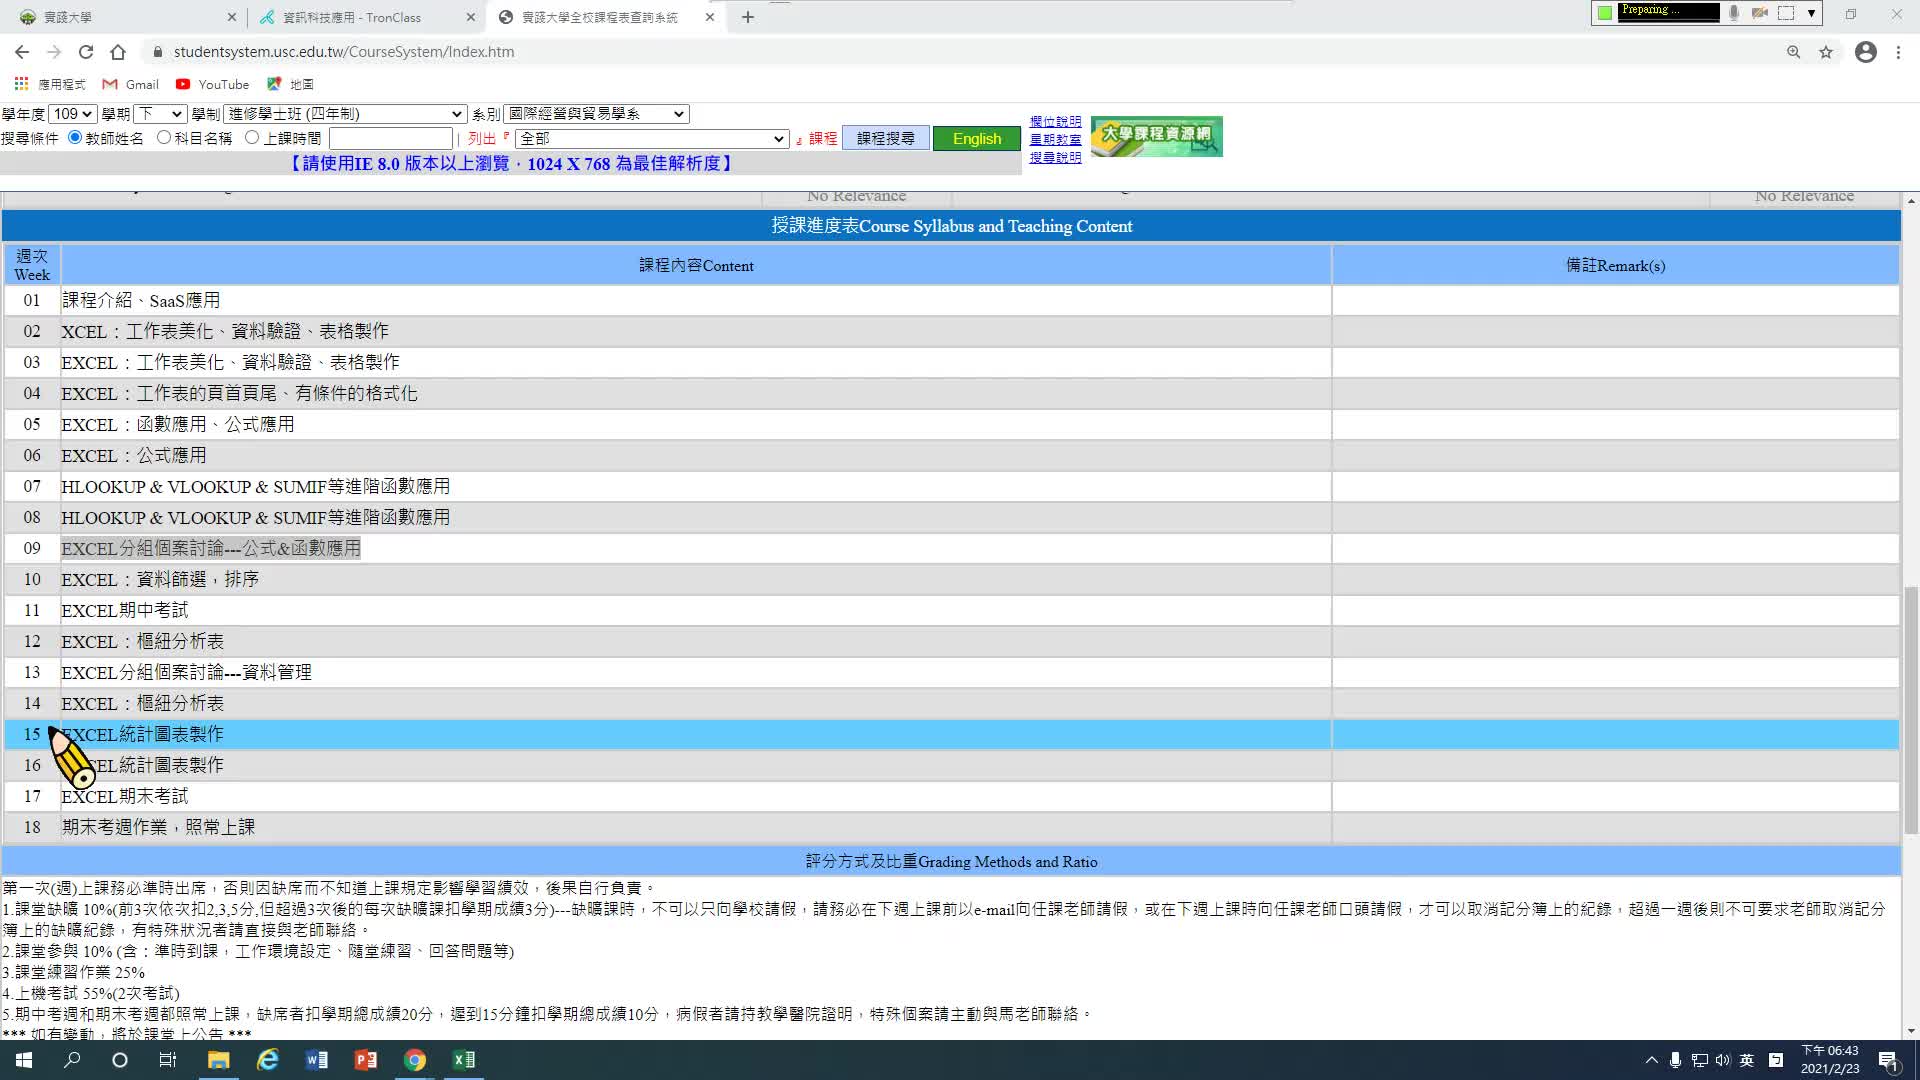
Task: Show hidden system tray icons
Action: (1651, 1060)
